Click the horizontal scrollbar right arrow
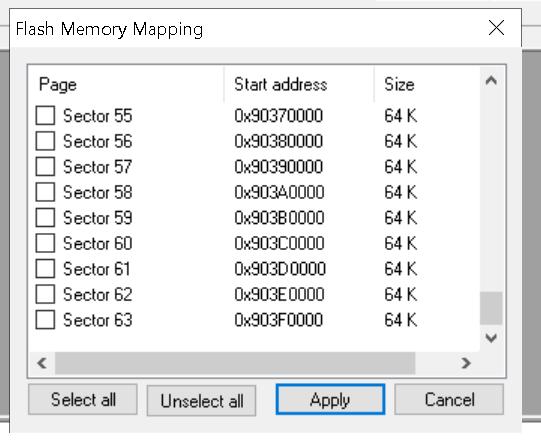541x443 pixels. [x=466, y=363]
